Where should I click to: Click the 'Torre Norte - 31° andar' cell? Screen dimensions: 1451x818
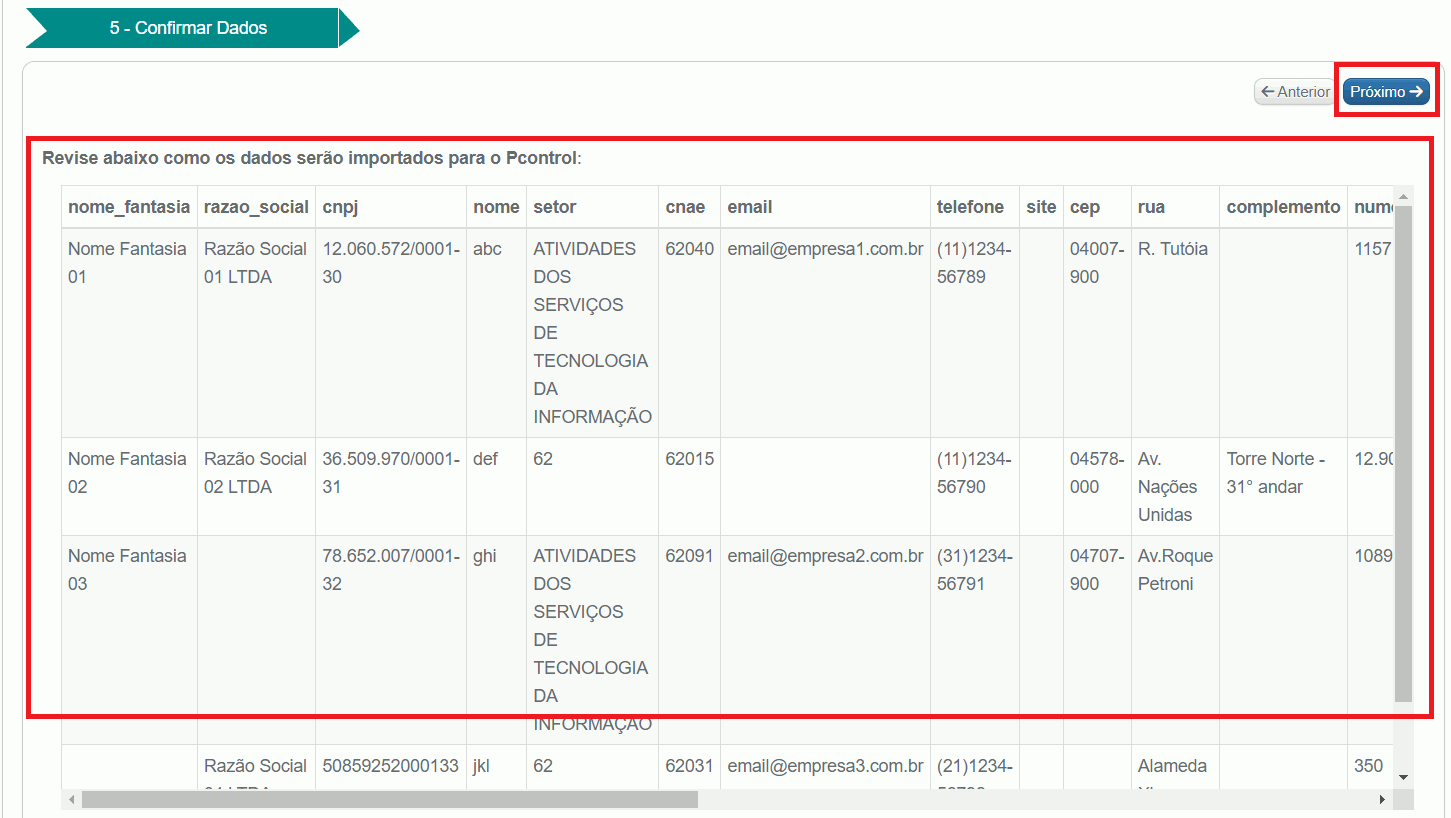tap(1283, 486)
